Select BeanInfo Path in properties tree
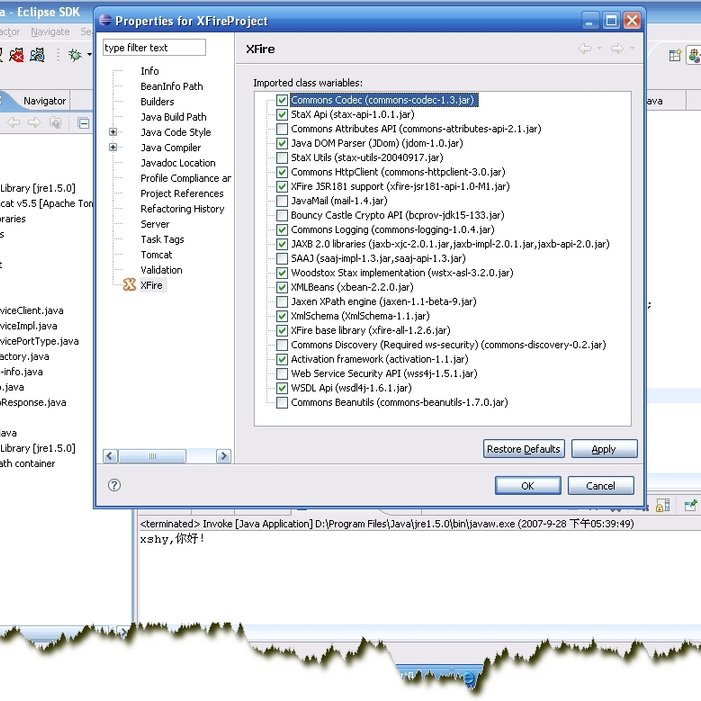The width and height of the screenshot is (701, 701). coord(172,86)
